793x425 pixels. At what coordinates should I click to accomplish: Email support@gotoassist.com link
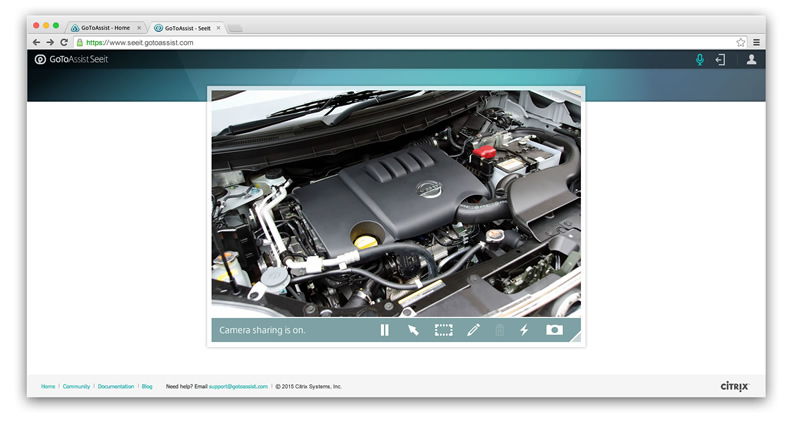pyautogui.click(x=238, y=387)
